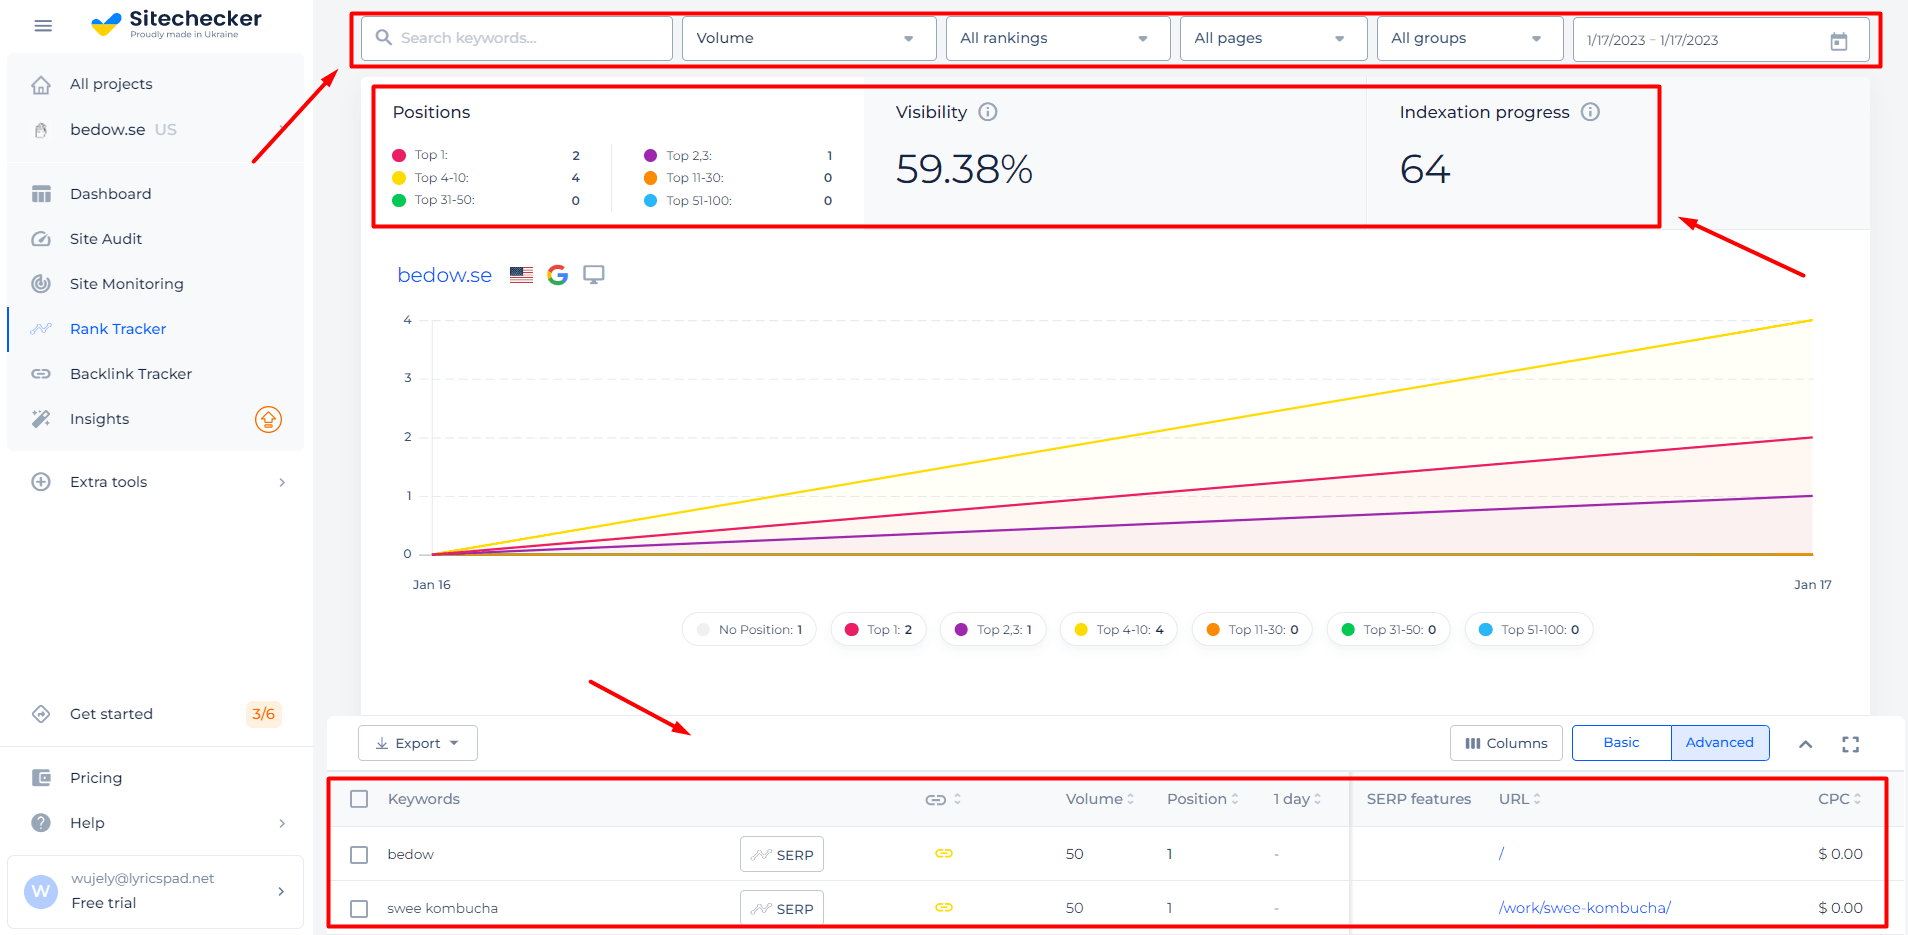Sort by Volume column header
The width and height of the screenshot is (1908, 935).
coord(1100,799)
